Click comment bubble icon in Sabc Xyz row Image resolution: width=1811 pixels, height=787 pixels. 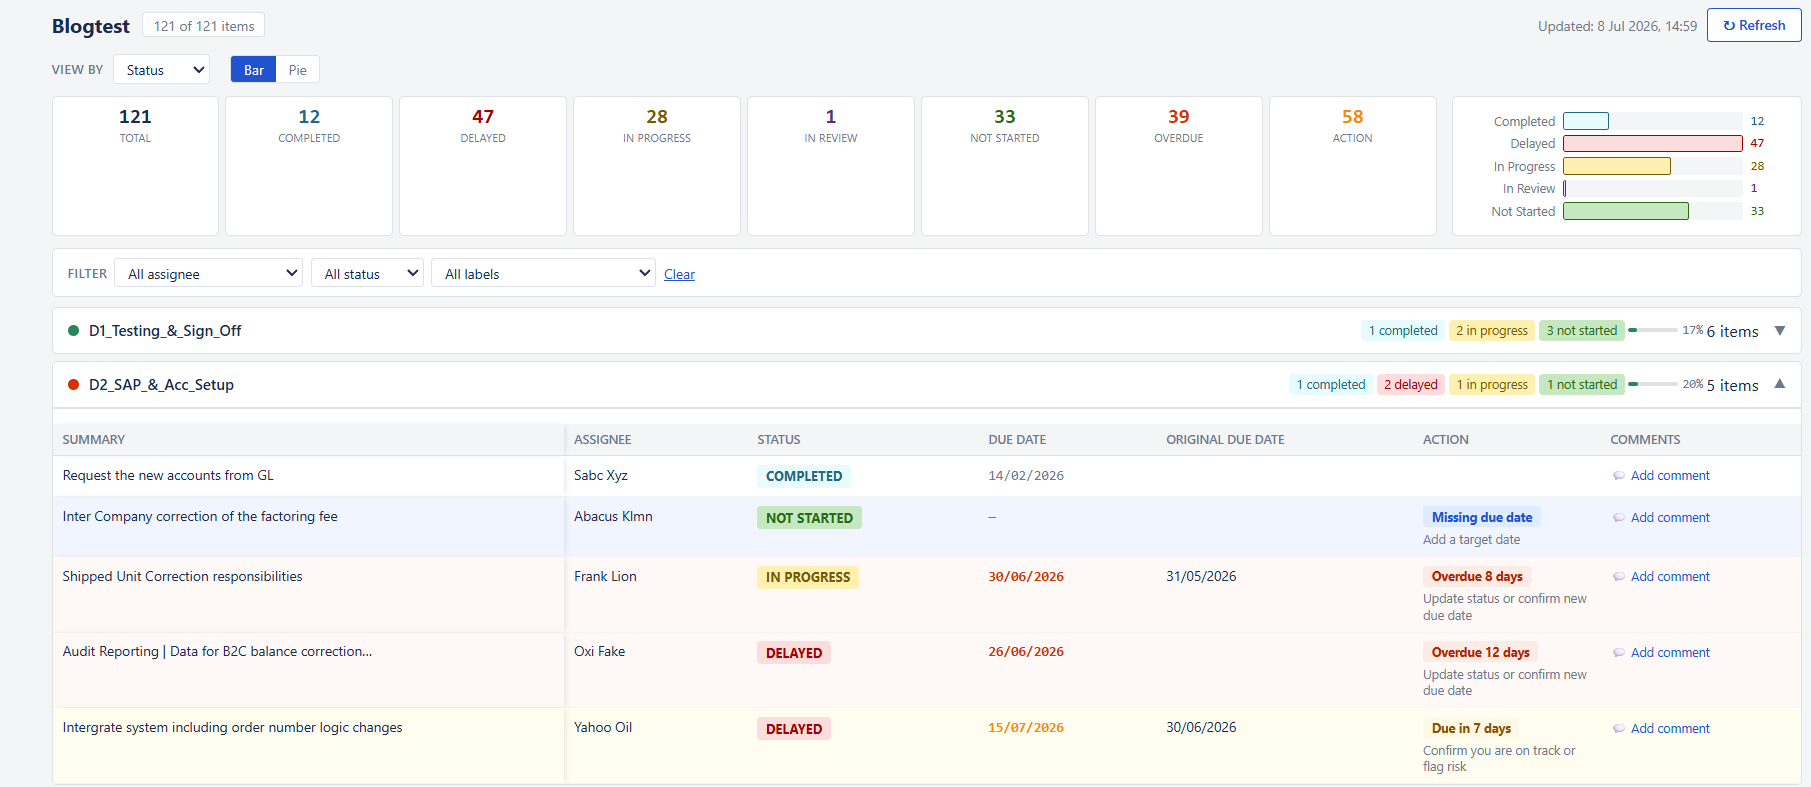1619,476
